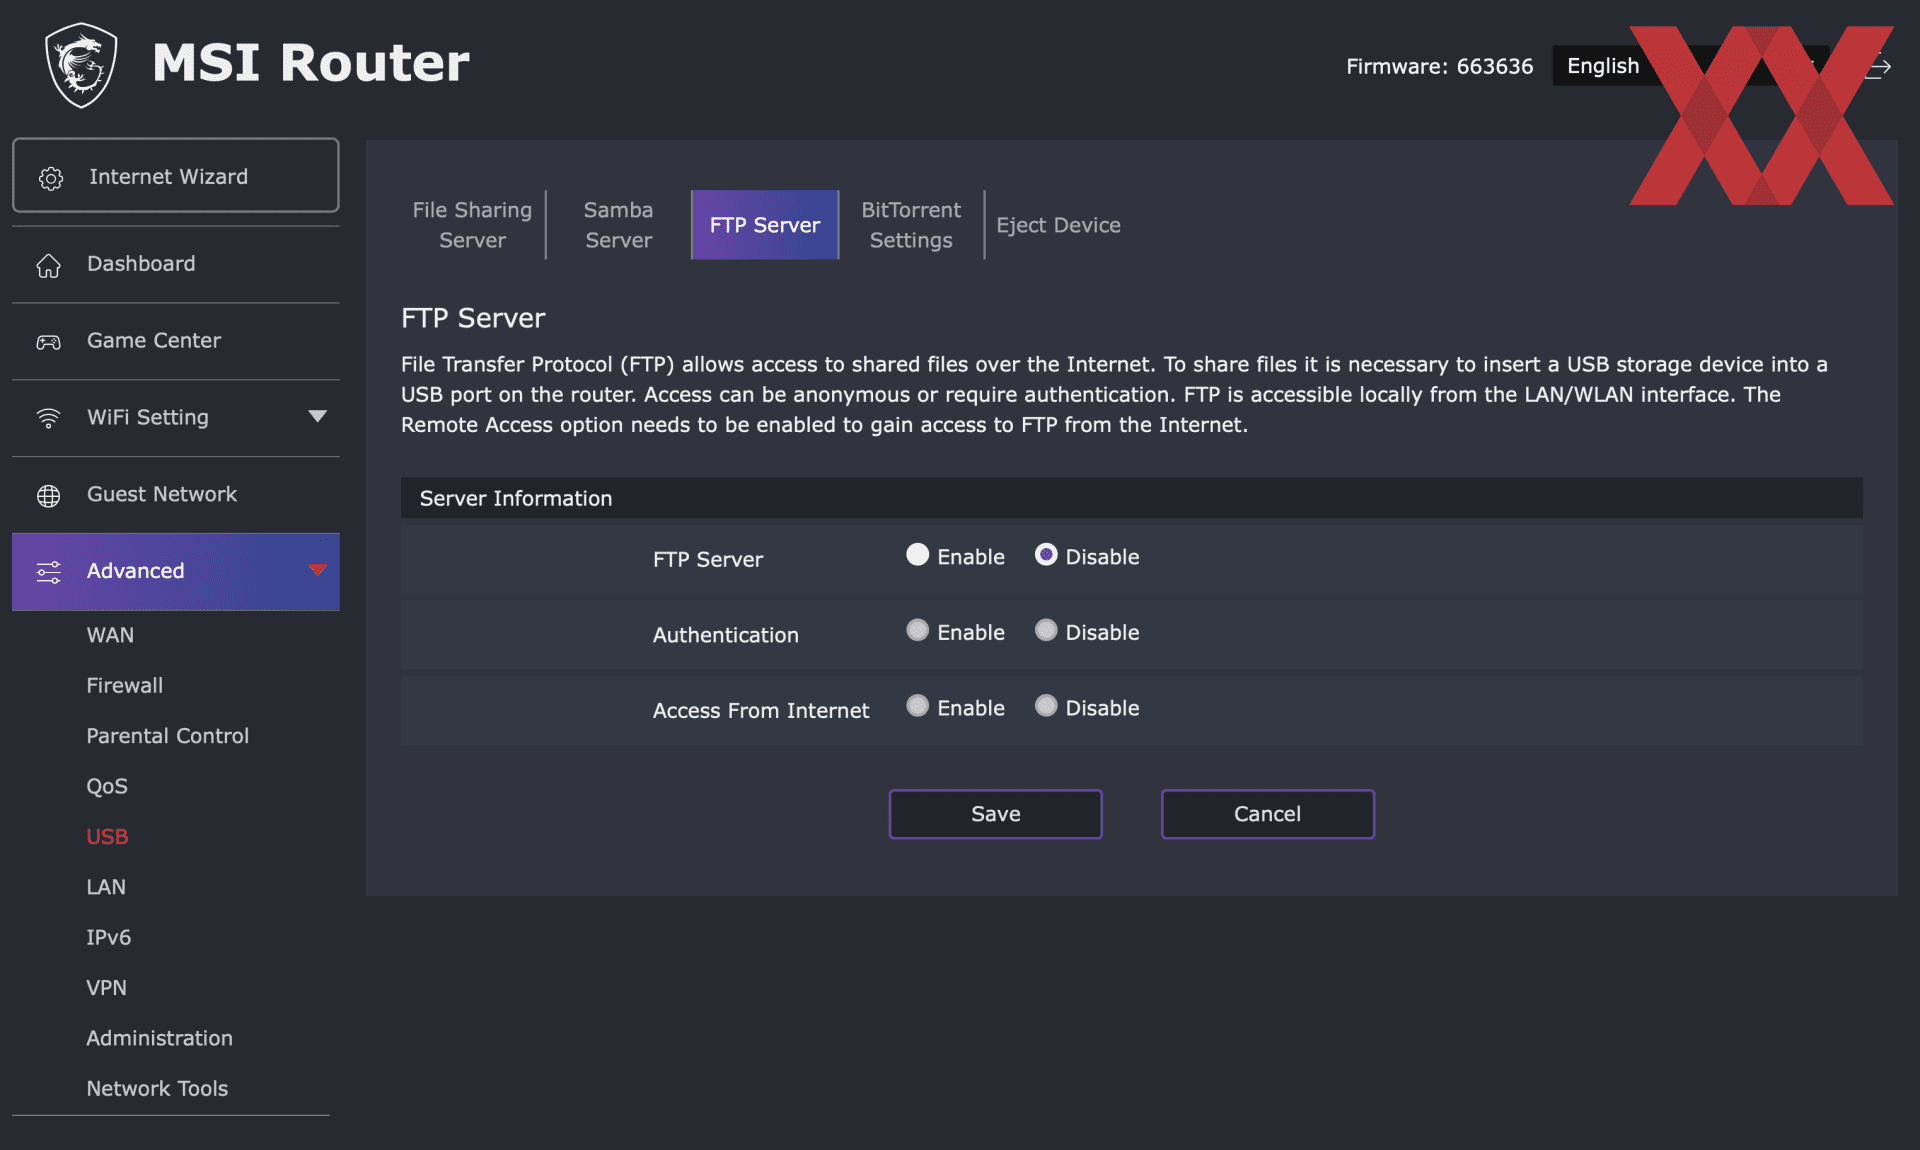Select Disable for Authentication
This screenshot has width=1920, height=1150.
coord(1045,630)
